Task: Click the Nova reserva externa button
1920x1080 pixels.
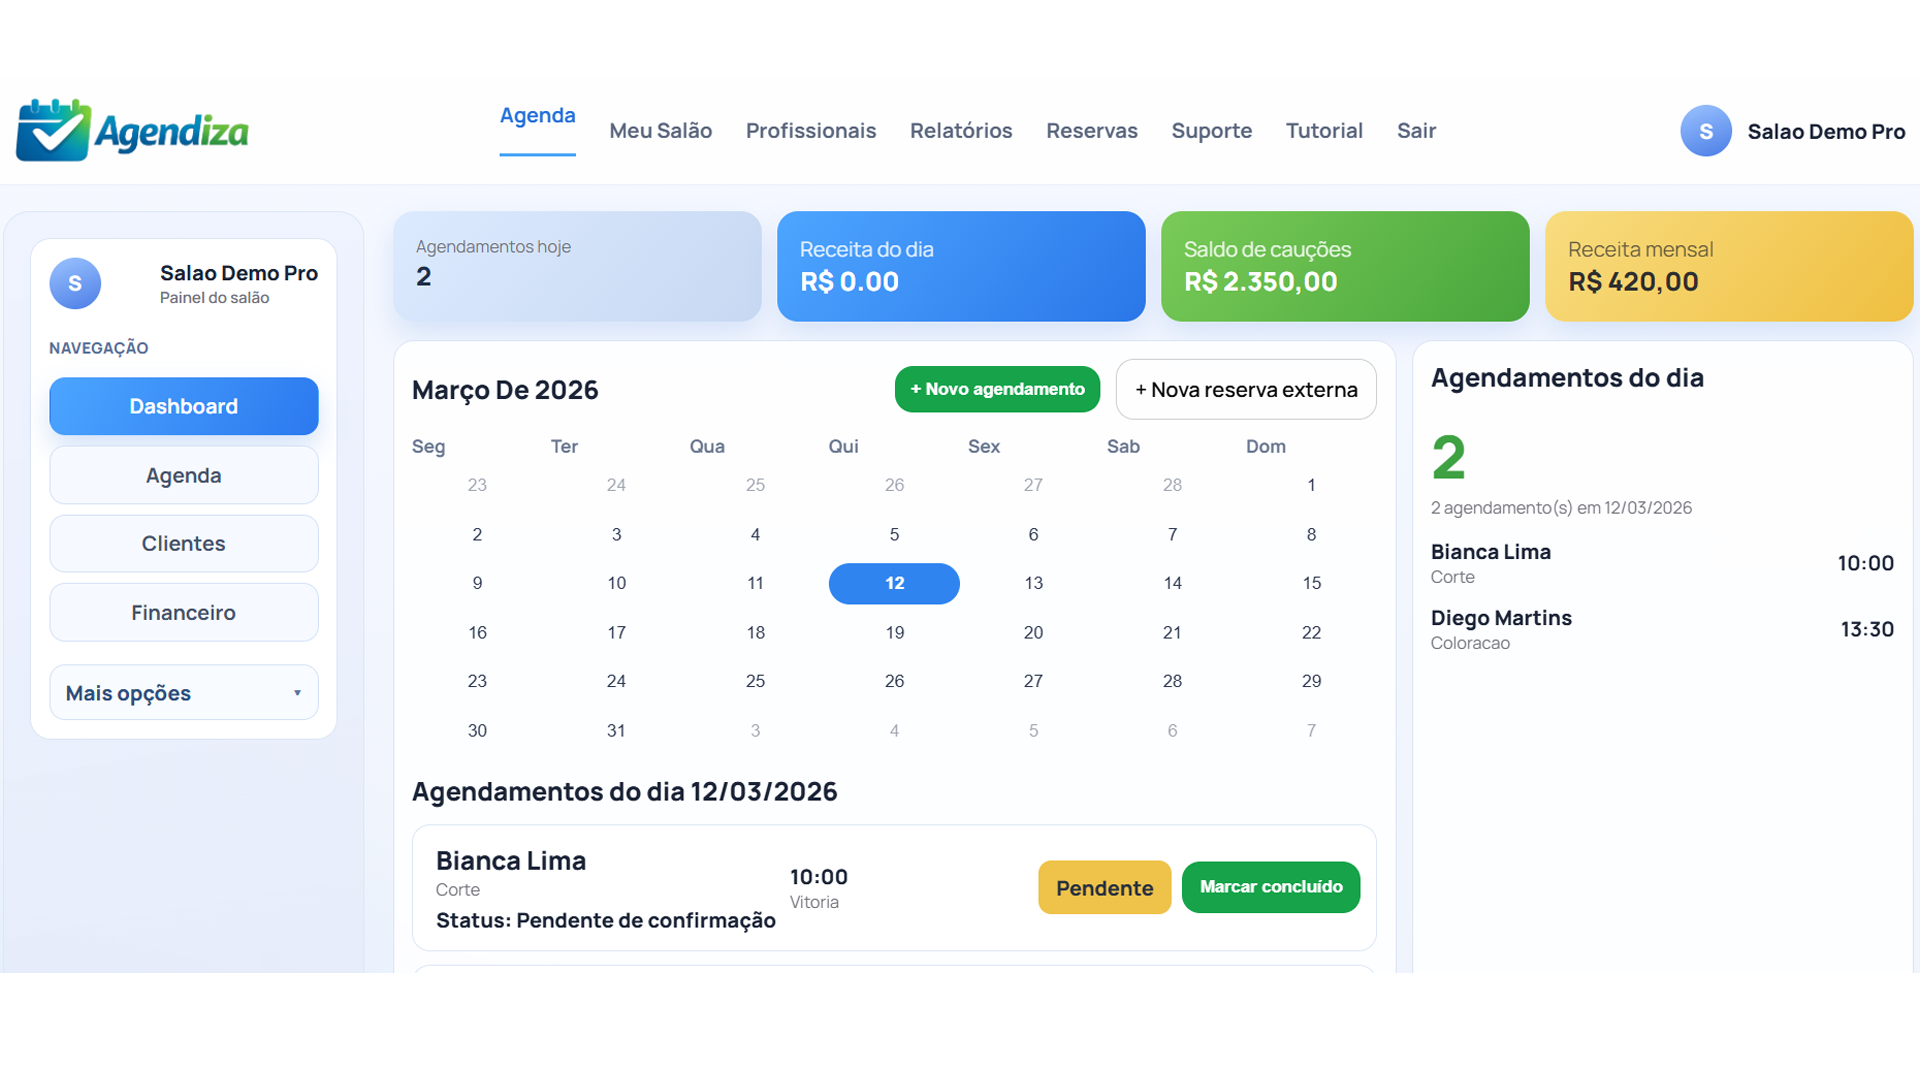Action: tap(1246, 389)
